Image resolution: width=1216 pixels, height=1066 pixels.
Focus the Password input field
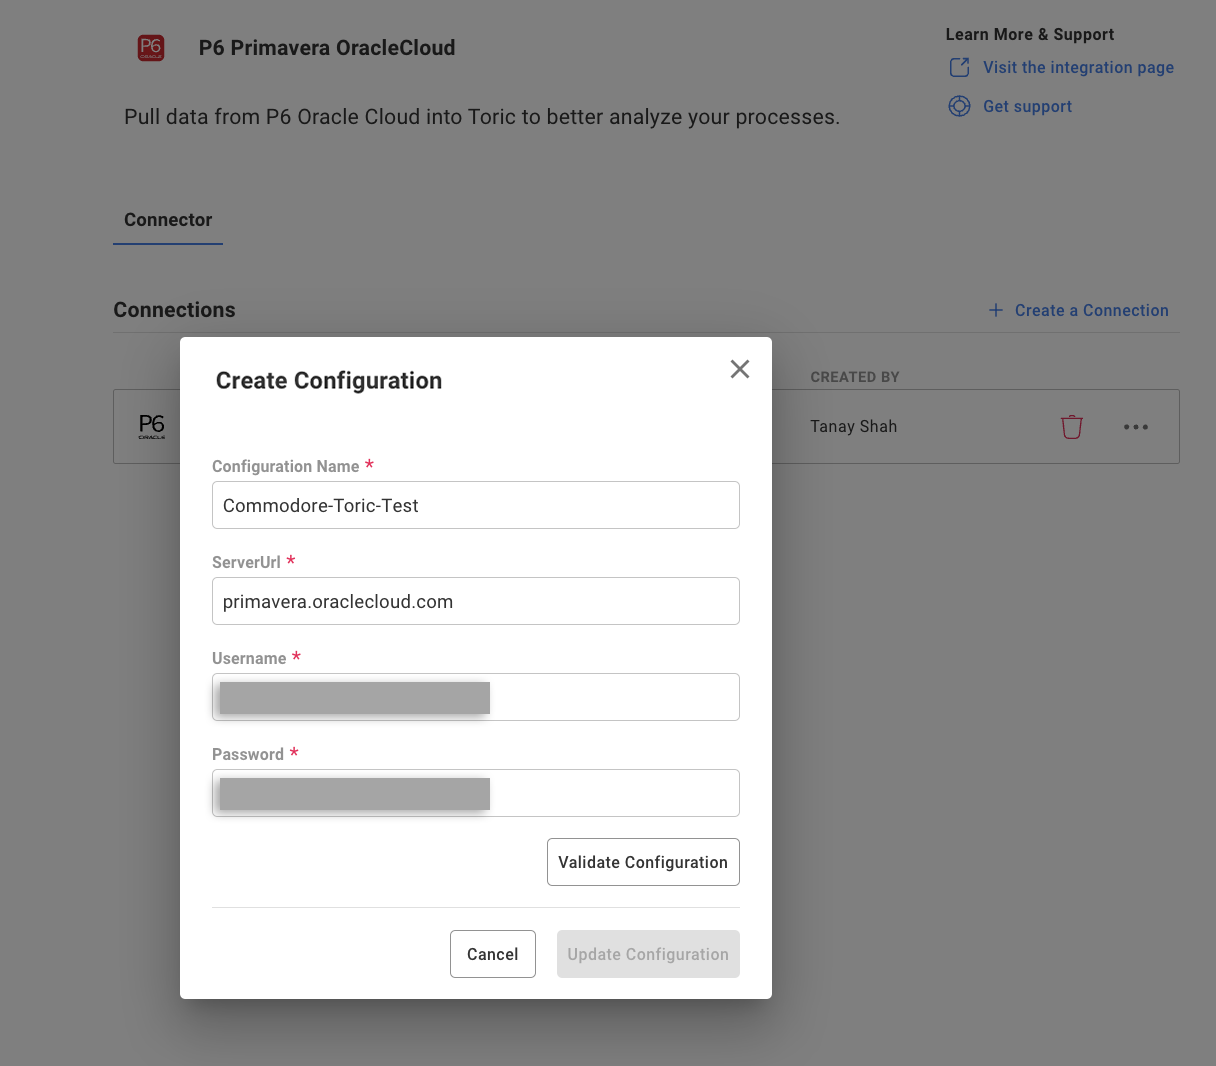[x=476, y=793]
